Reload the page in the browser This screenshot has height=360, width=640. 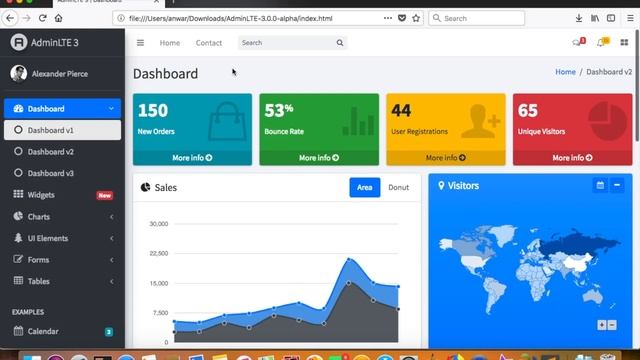tap(42, 18)
